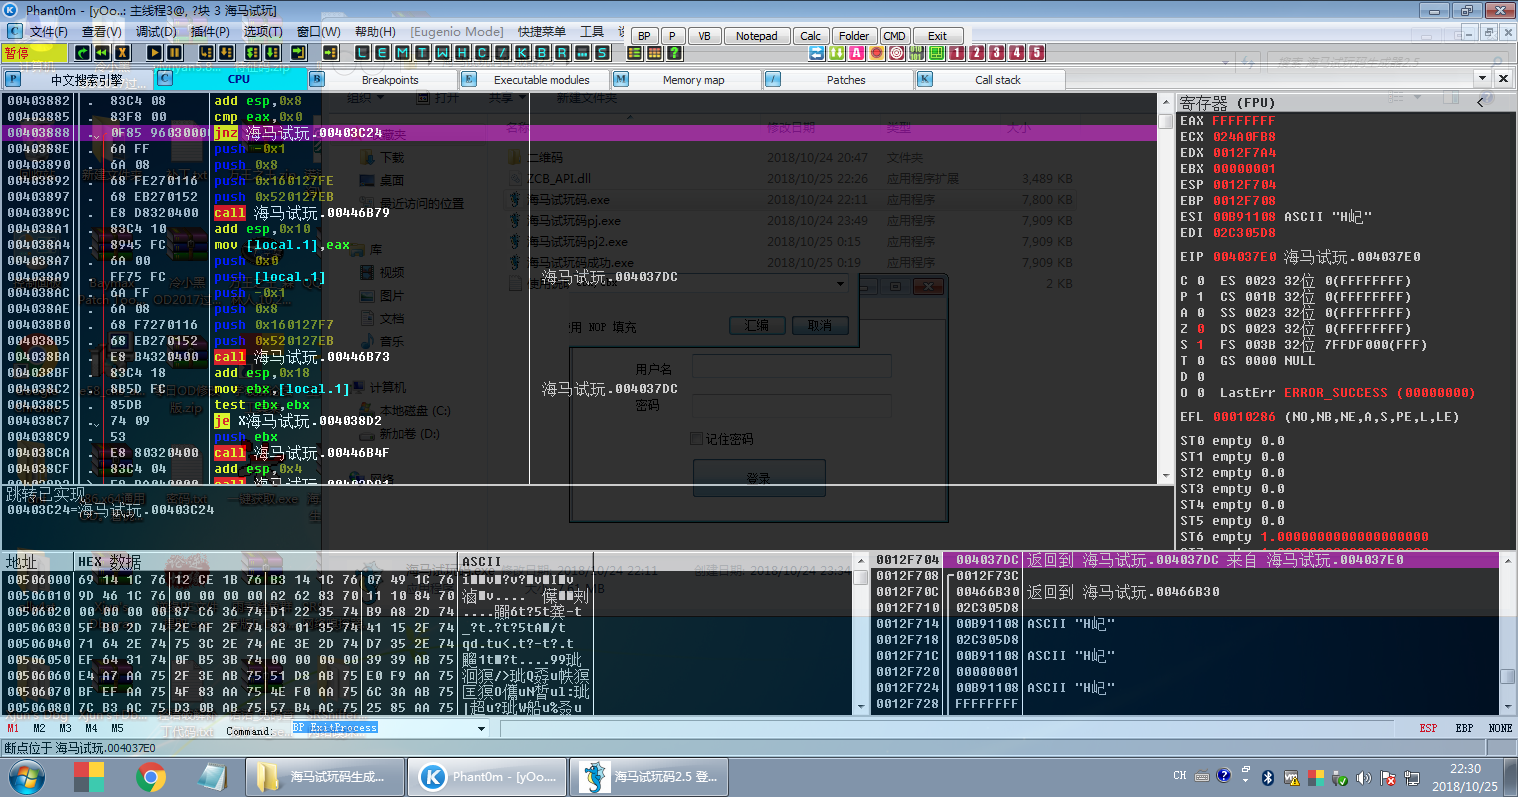Click the tab list dropdown arrow near Call stack
This screenshot has height=797, width=1518.
(1482, 78)
